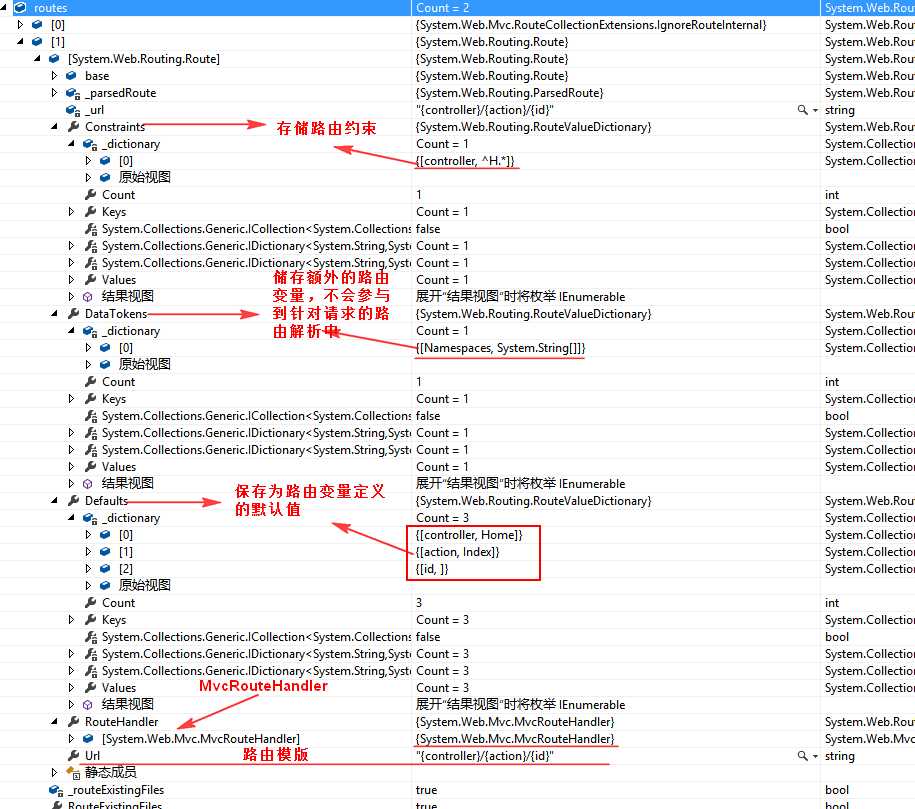This screenshot has height=809, width=915.
Task: Collapse the routes [1] entry
Action: 20,41
